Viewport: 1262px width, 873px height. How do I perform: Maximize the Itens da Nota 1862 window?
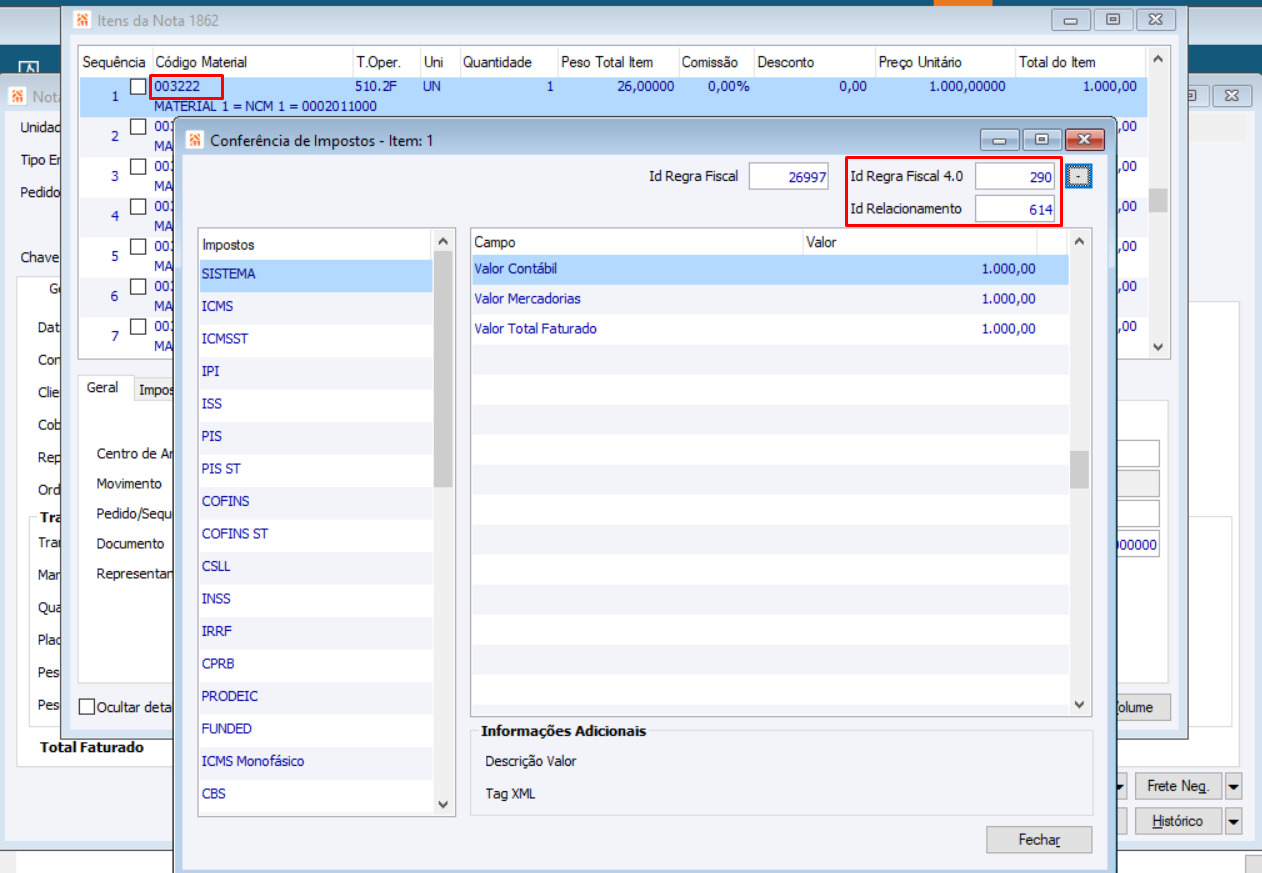[x=1113, y=20]
